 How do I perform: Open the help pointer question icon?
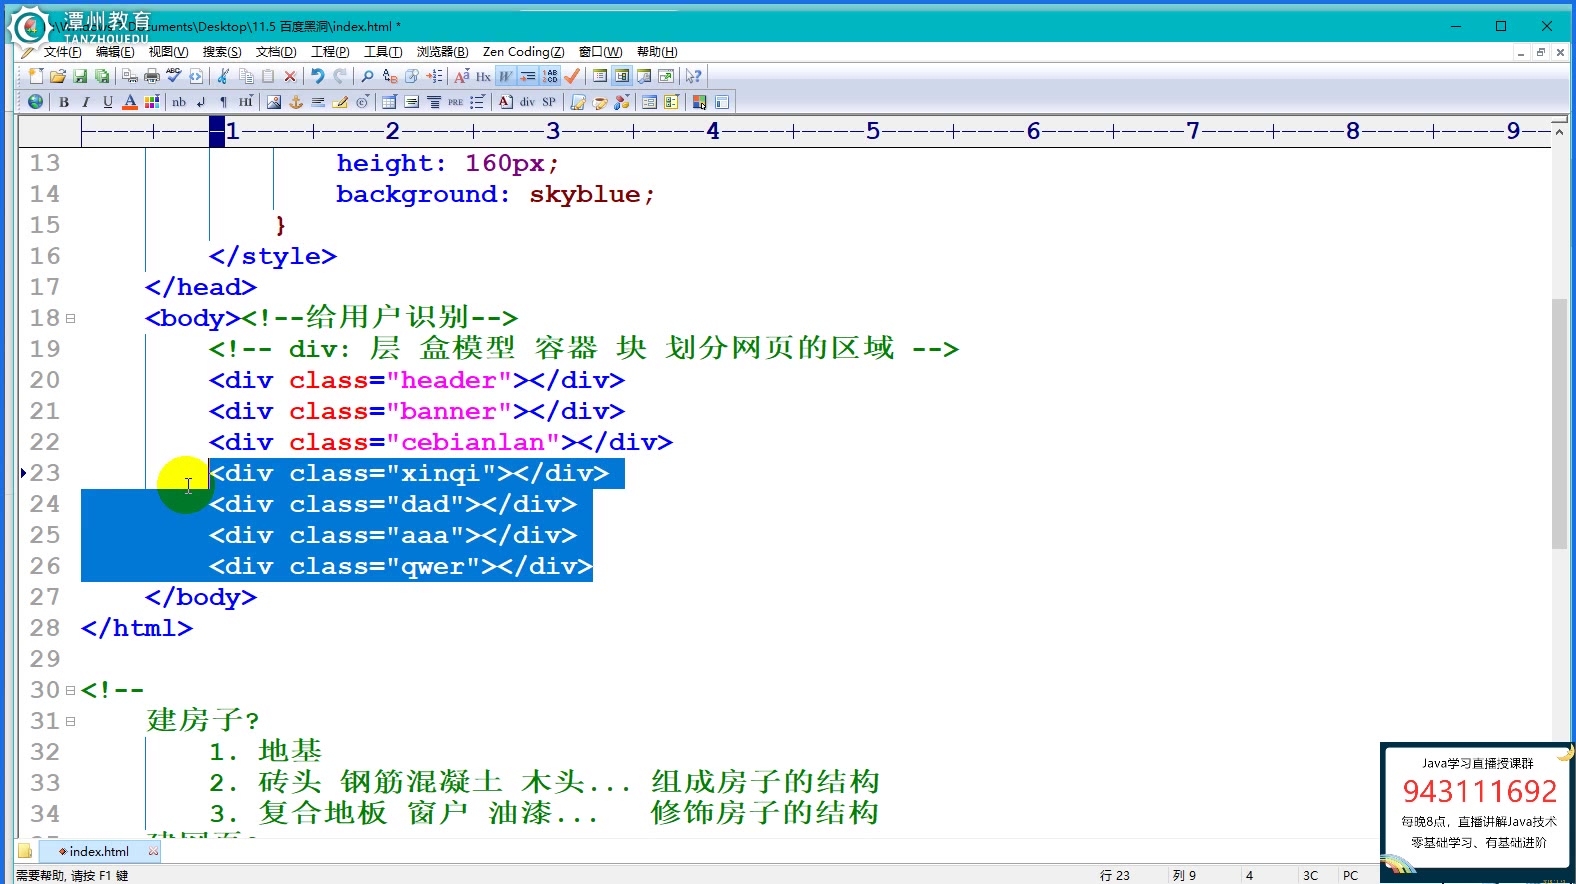pos(693,76)
